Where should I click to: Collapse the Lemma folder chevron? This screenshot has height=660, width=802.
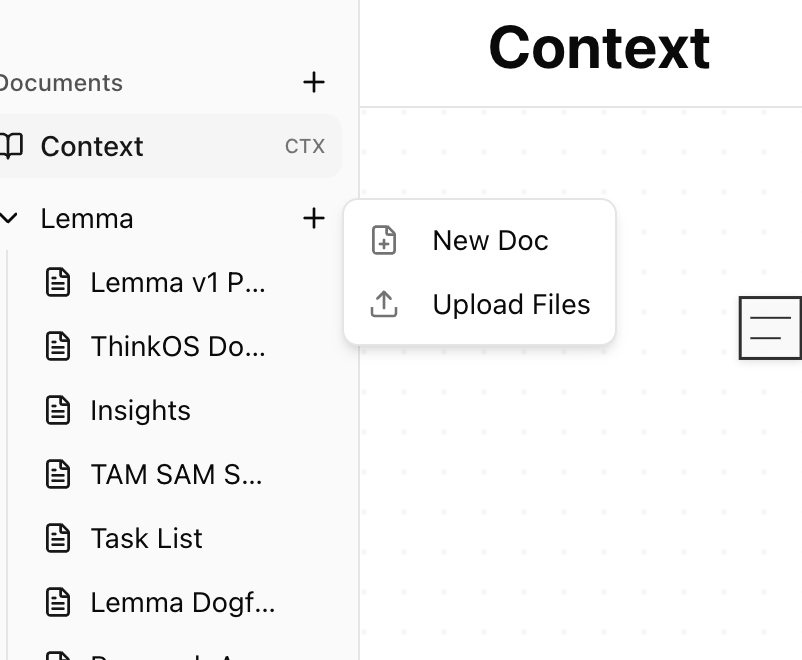click(10, 218)
